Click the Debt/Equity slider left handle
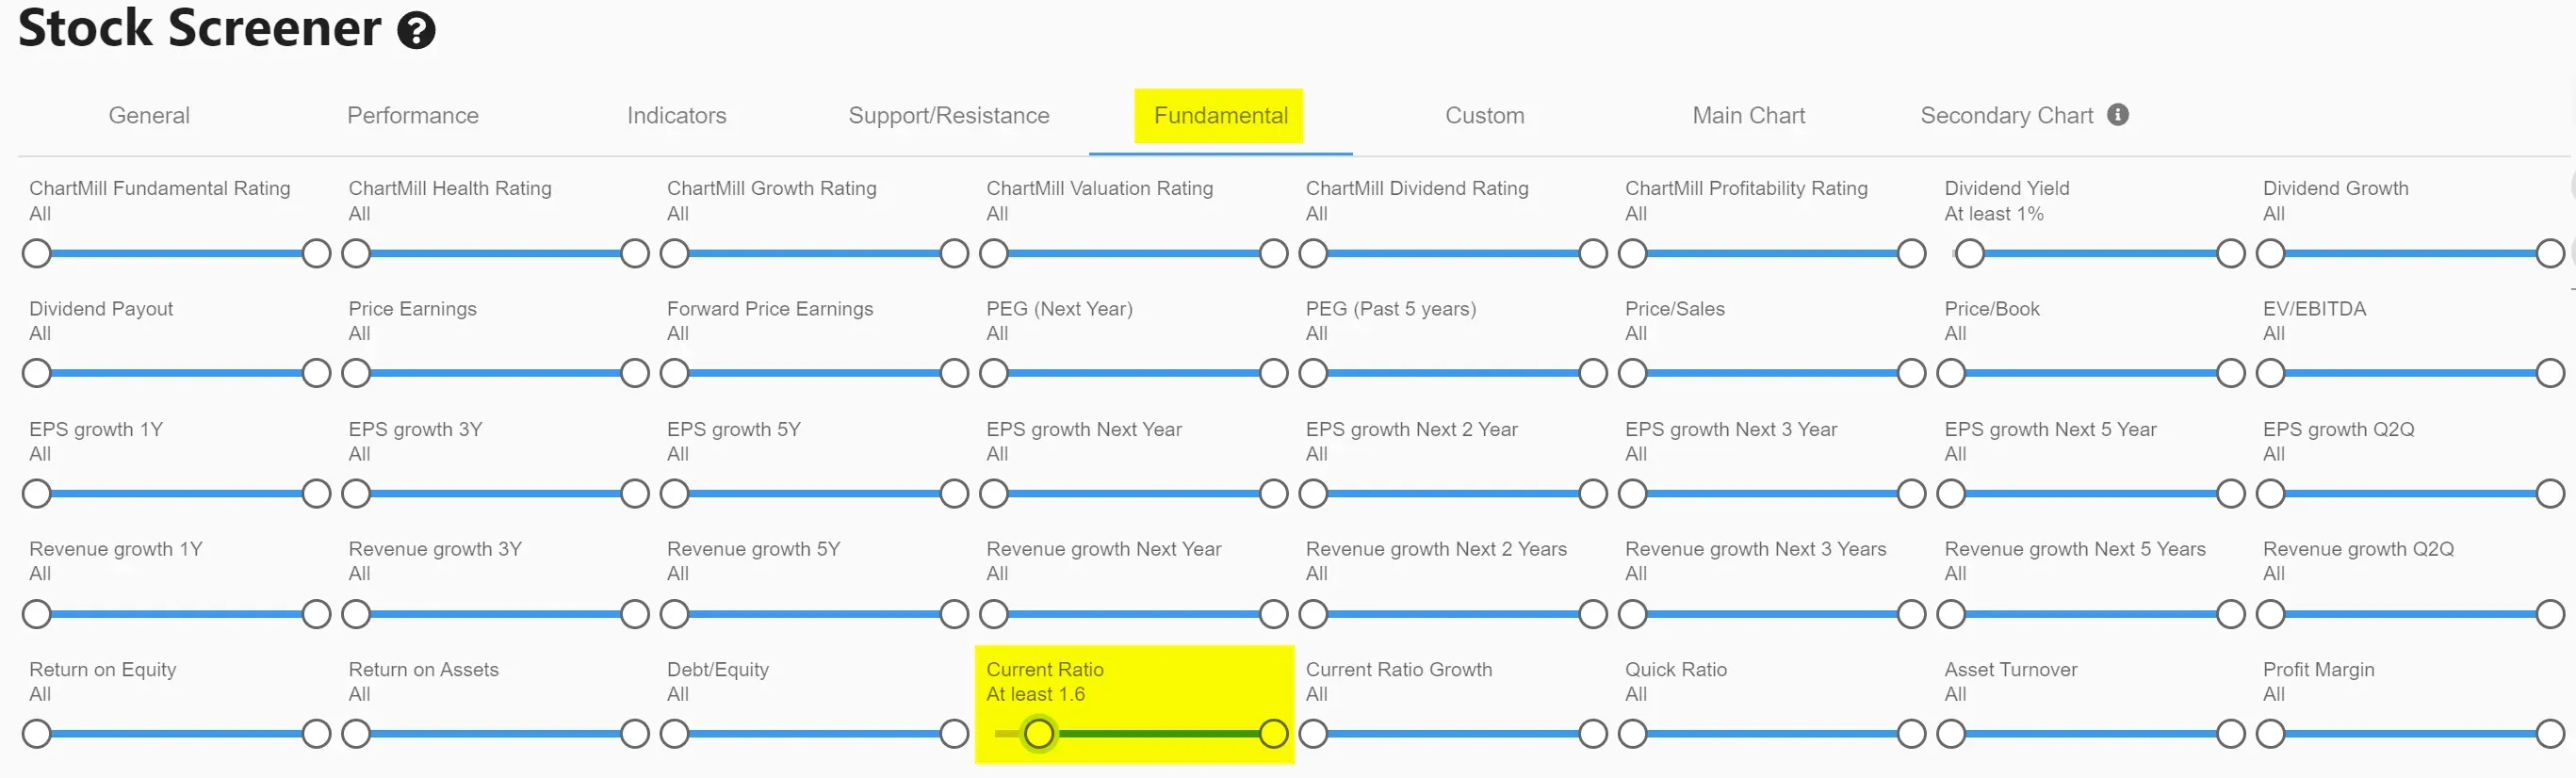This screenshot has width=2576, height=778. pos(675,734)
